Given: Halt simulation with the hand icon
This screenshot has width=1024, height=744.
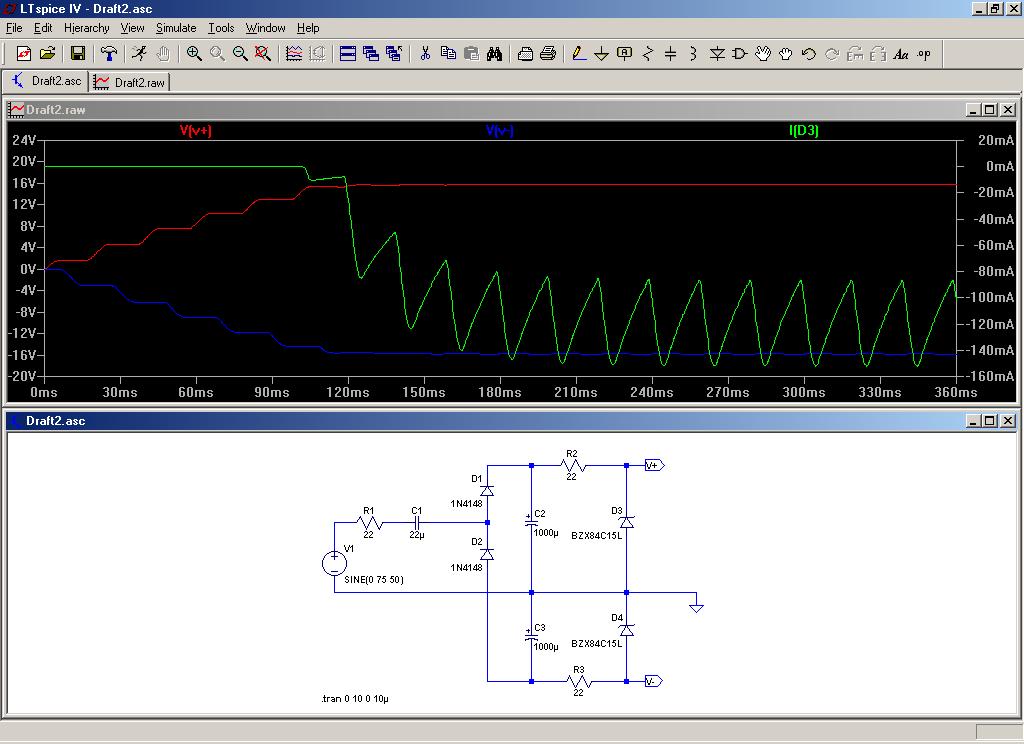Looking at the screenshot, I should coord(163,54).
